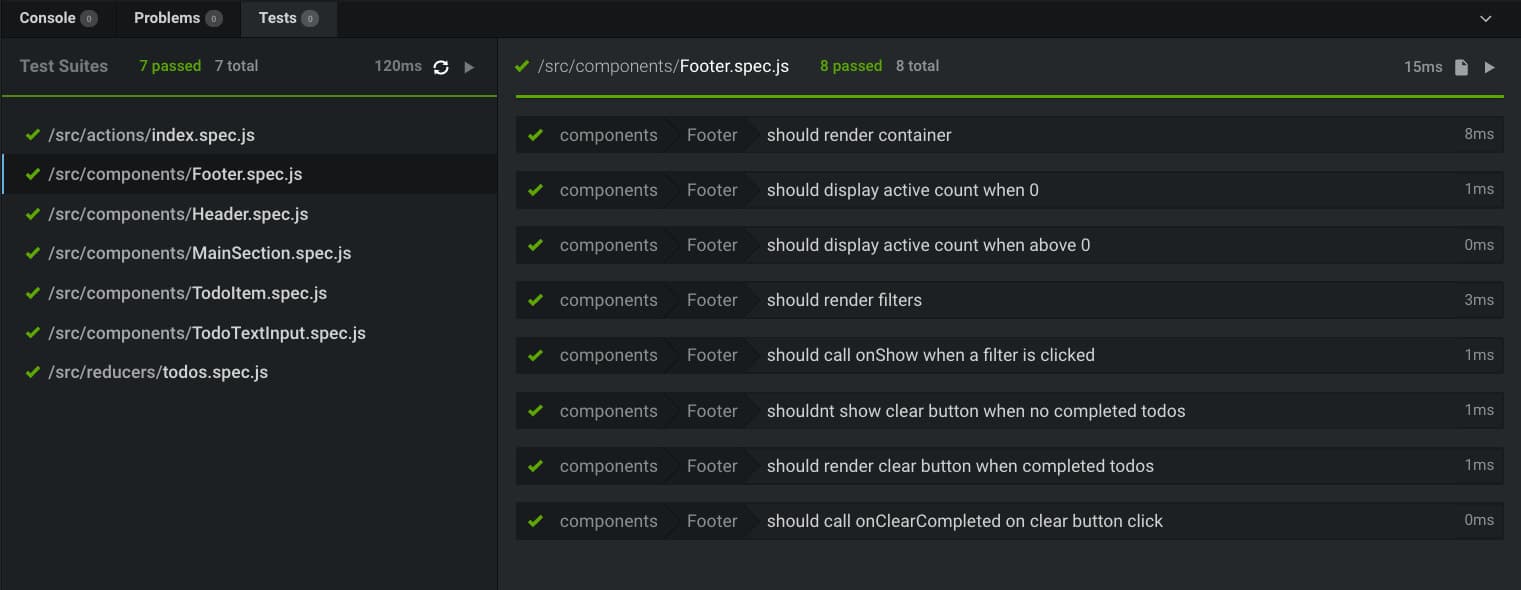Click checkmark icon of 'should render container' test

click(x=535, y=135)
